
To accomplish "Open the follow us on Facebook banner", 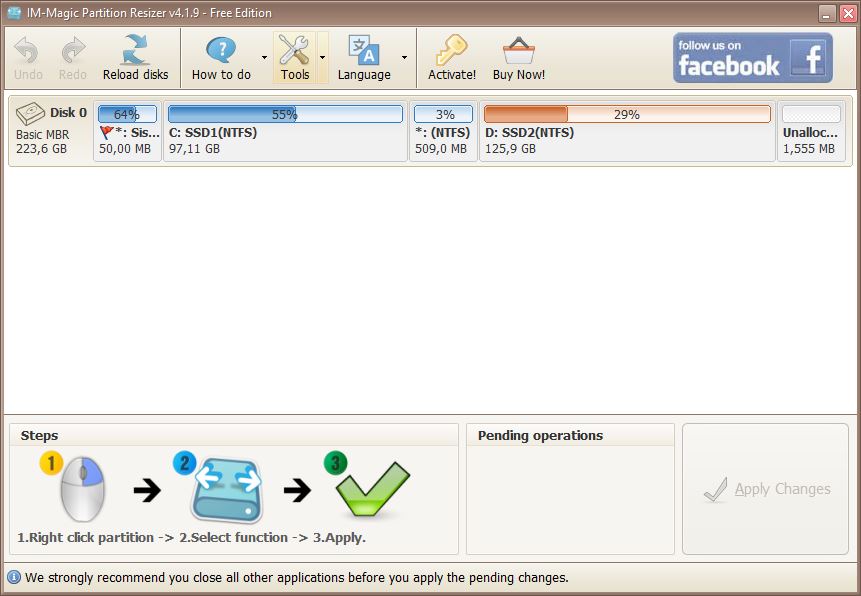I will pyautogui.click(x=753, y=58).
